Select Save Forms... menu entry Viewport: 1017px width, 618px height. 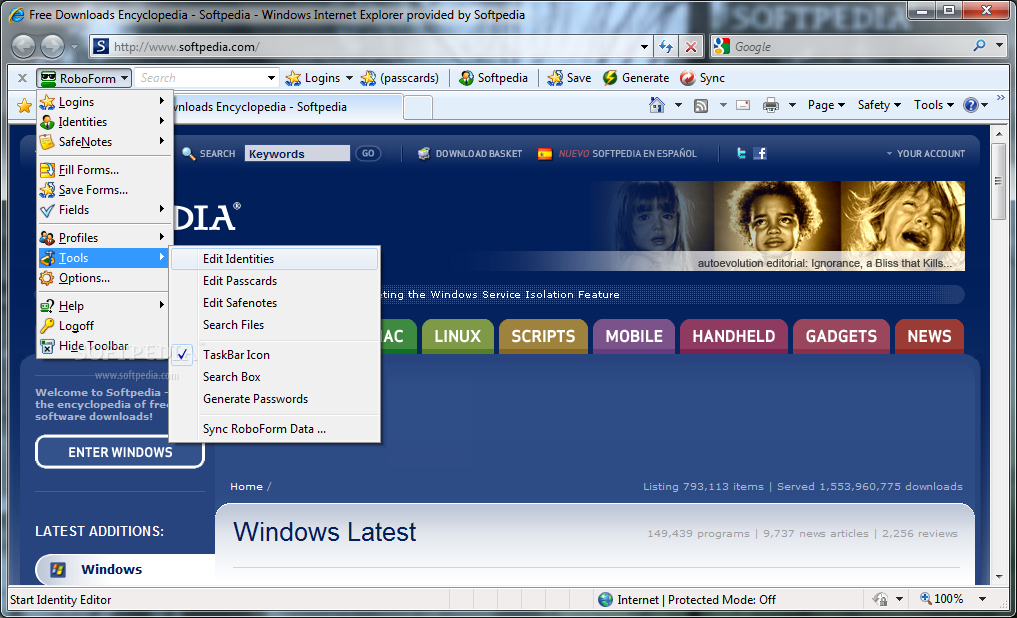click(x=102, y=190)
